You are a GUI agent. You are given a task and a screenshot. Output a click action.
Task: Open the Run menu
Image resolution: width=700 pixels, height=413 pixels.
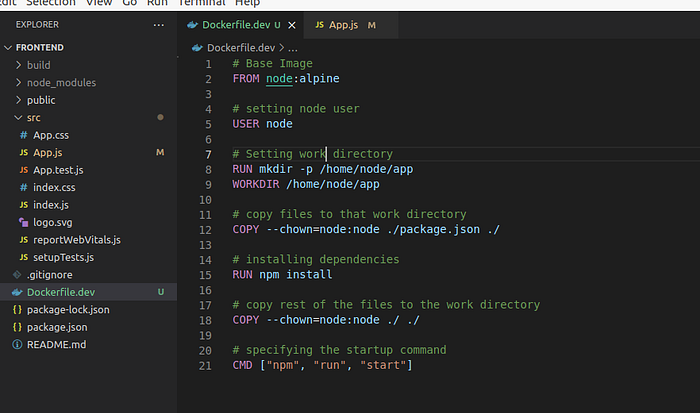[x=157, y=3]
